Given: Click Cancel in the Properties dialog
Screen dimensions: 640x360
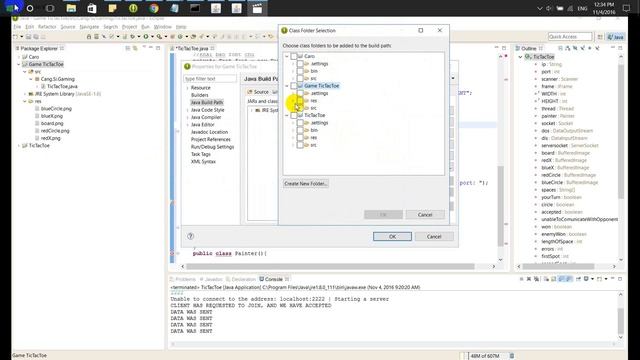Looking at the screenshot, I should (434, 236).
